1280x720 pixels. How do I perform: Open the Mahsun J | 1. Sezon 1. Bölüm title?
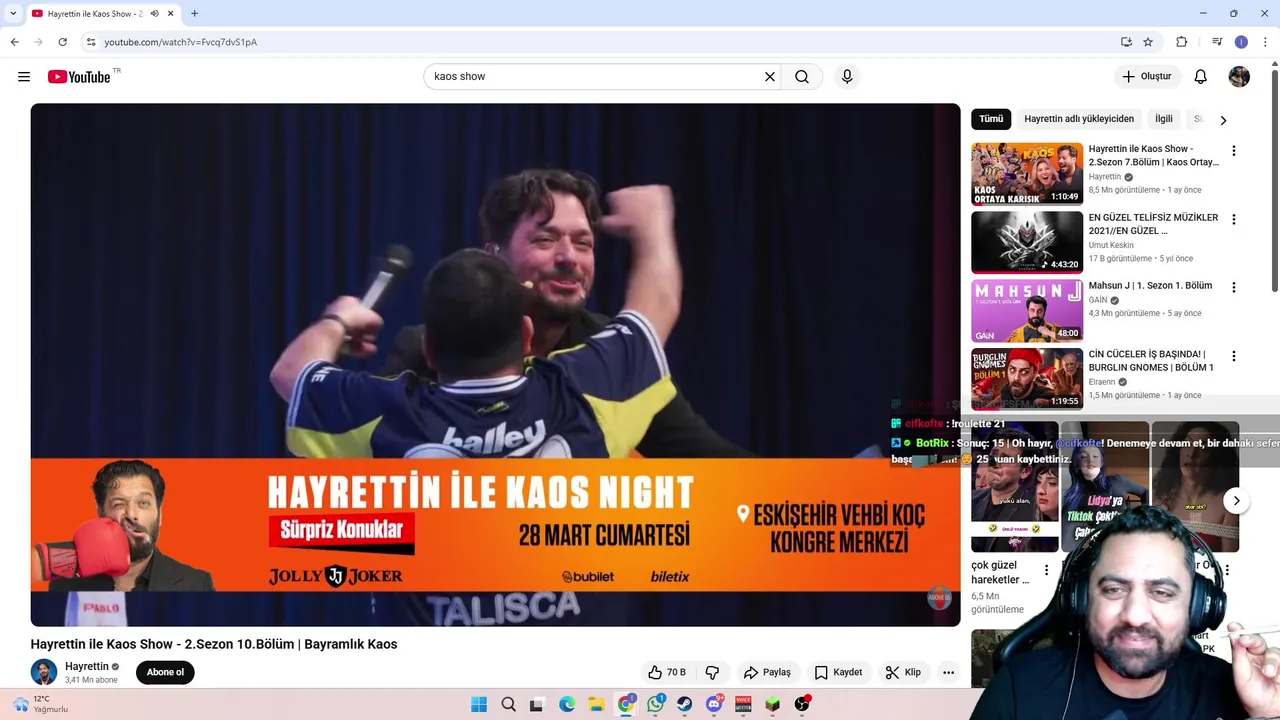pos(1150,286)
